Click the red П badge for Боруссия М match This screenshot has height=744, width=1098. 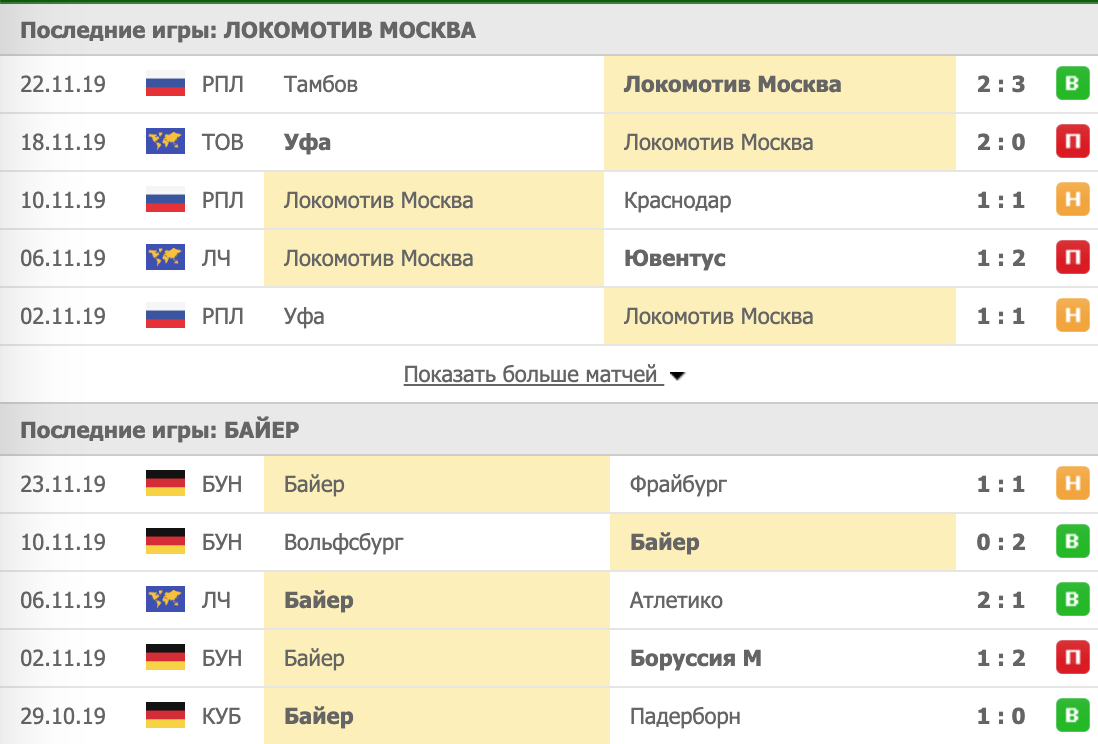pos(1072,658)
